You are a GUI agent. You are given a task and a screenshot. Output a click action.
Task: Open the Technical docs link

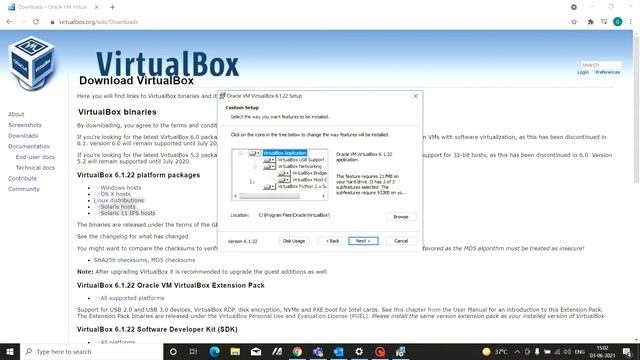point(35,167)
